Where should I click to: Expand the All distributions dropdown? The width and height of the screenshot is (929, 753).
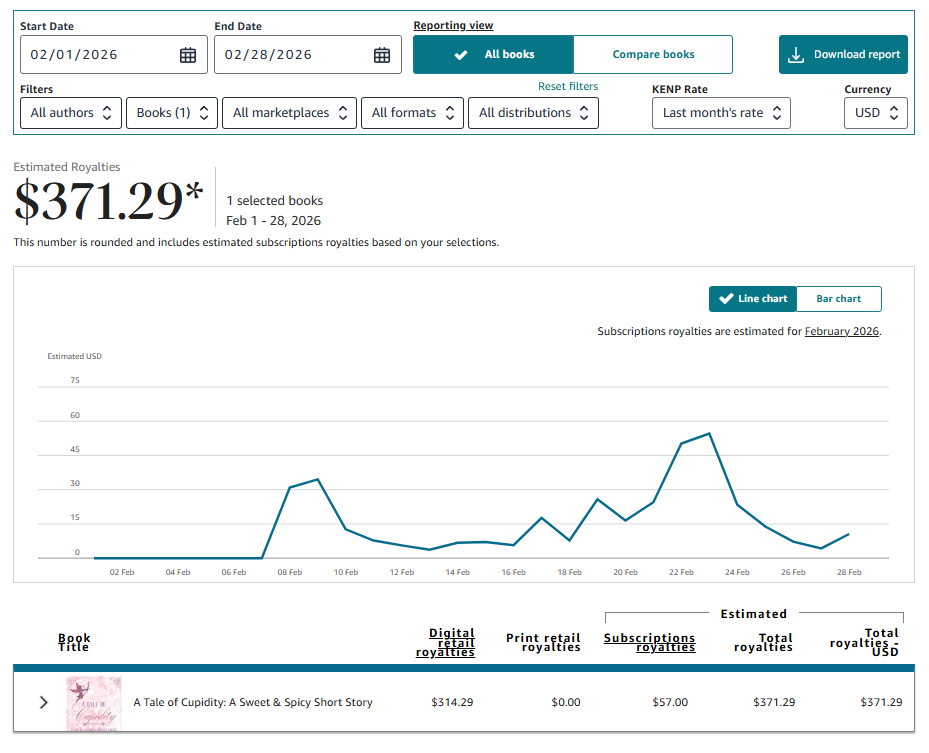533,113
